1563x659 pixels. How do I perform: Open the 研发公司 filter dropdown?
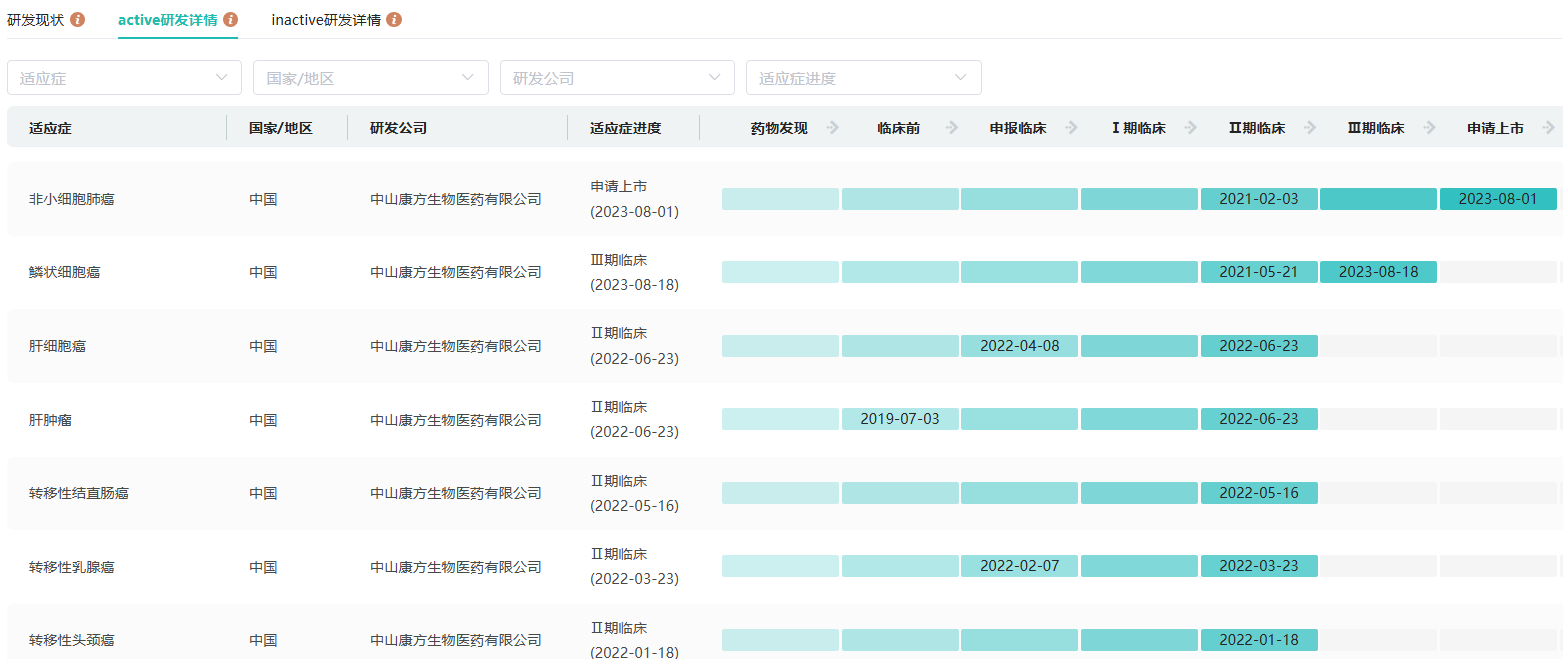pos(617,78)
